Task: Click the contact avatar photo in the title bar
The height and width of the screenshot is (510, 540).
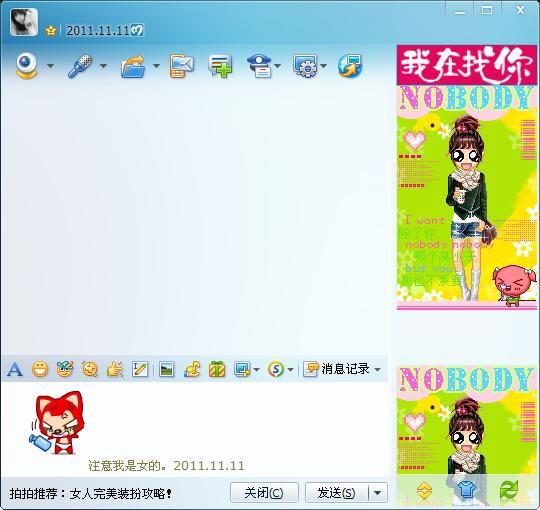Action: (24, 22)
